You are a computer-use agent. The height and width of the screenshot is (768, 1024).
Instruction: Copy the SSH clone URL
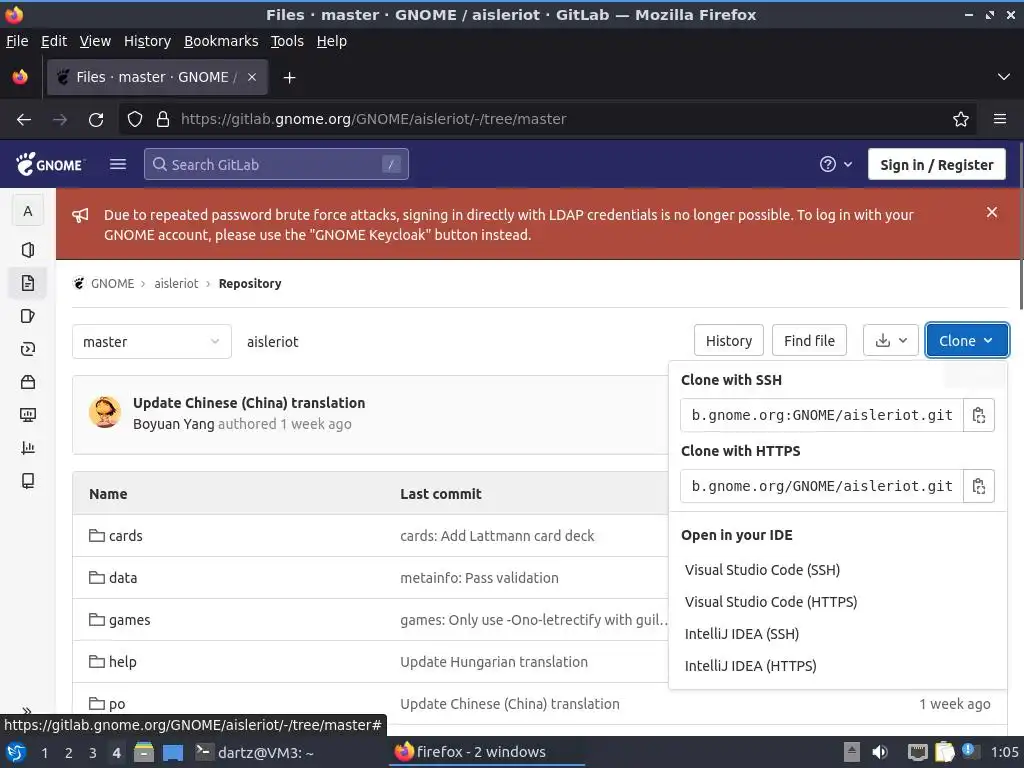pos(978,415)
